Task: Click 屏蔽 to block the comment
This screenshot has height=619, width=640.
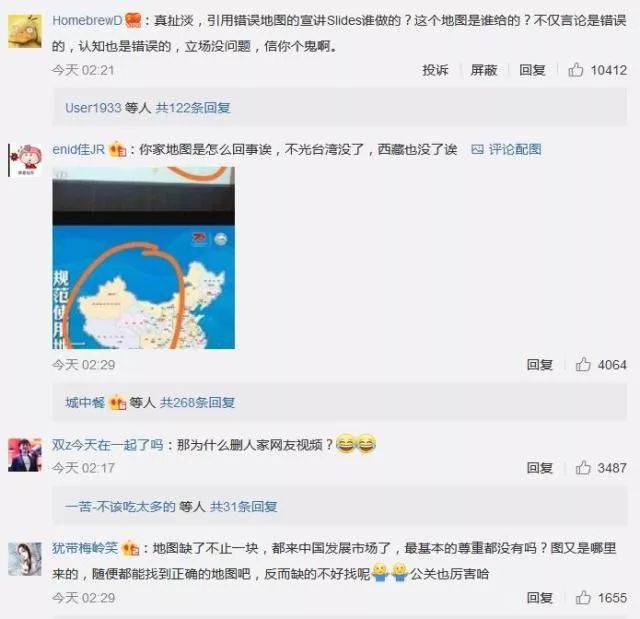Action: (x=484, y=70)
